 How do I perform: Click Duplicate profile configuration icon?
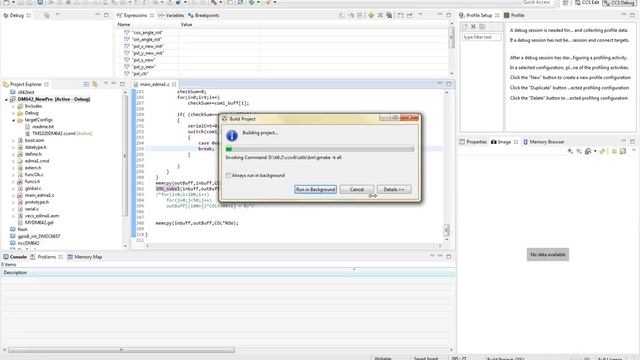point(482,27)
